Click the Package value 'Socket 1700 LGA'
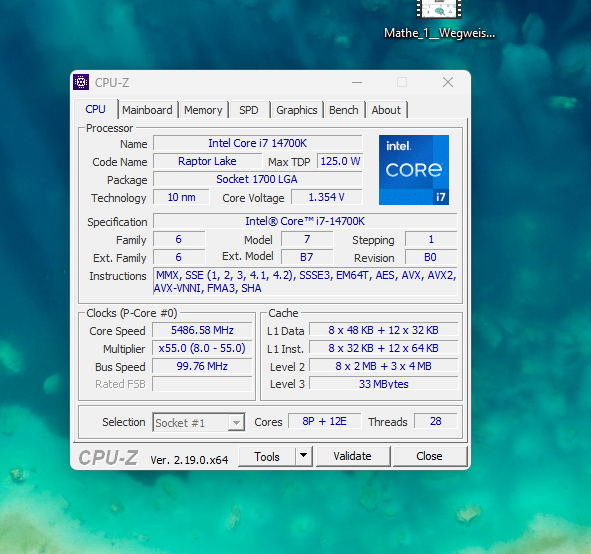Screen dimensions: 591x554 [x=258, y=179]
